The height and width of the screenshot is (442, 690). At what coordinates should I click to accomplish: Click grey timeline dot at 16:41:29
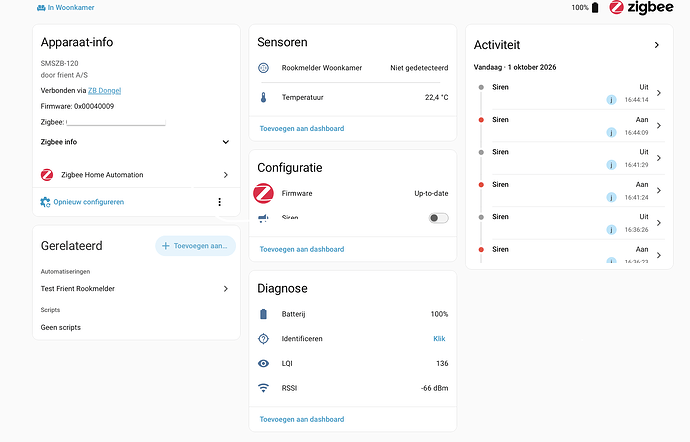coord(481,152)
